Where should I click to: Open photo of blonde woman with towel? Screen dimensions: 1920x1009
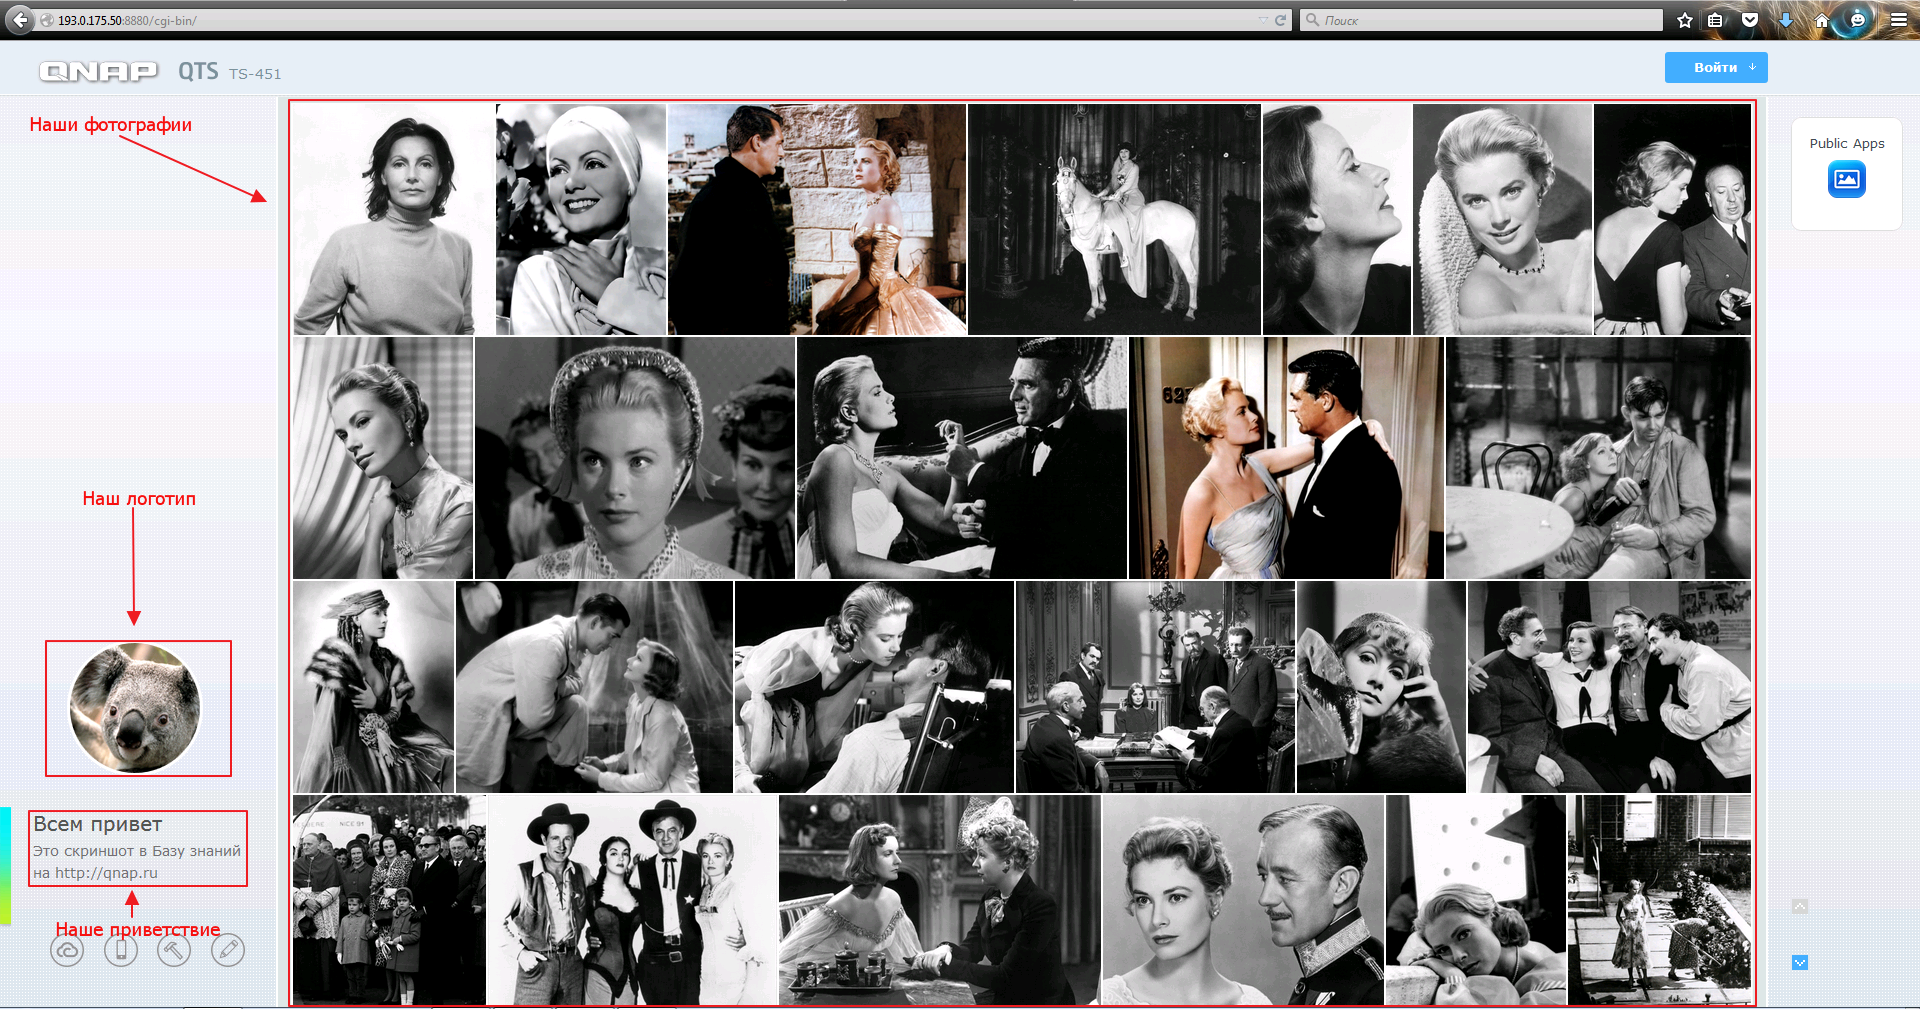point(1502,219)
